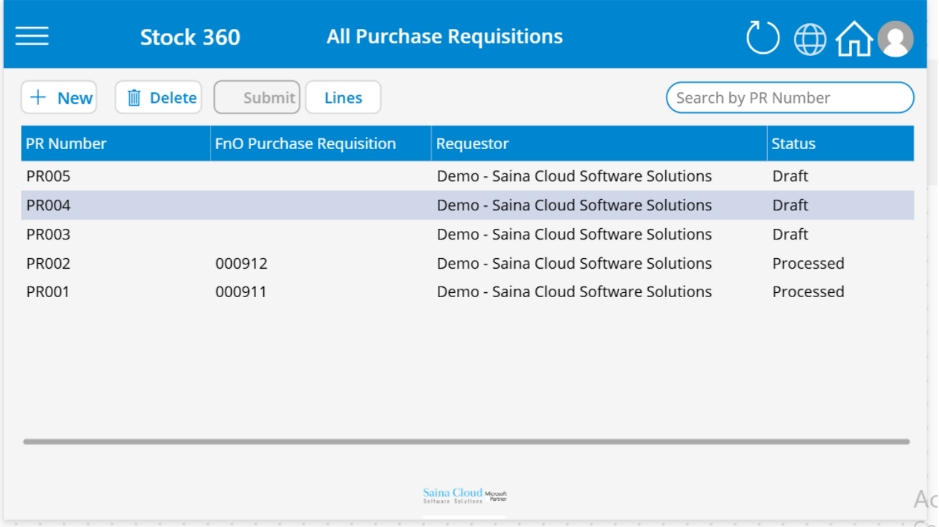Click the Submit button
This screenshot has width=939, height=527.
click(256, 97)
